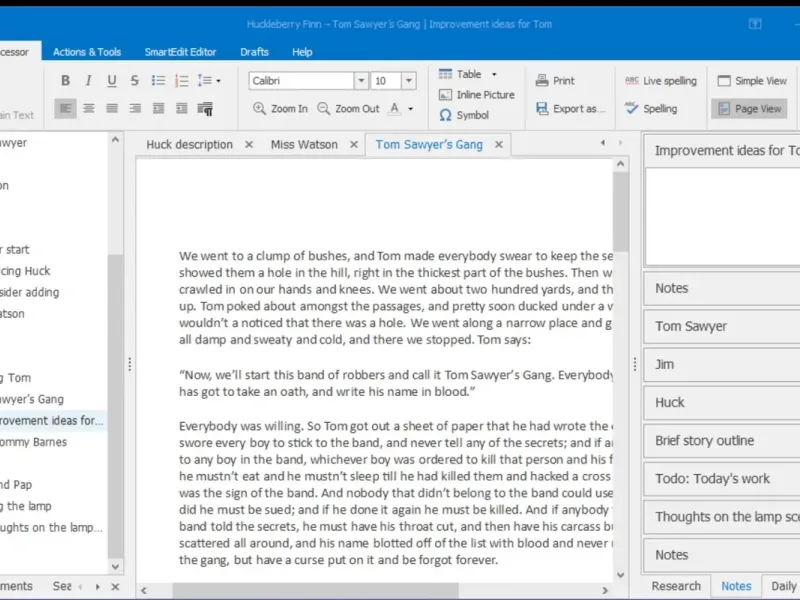
Task: Apply bulleted list formatting
Action: (x=158, y=81)
